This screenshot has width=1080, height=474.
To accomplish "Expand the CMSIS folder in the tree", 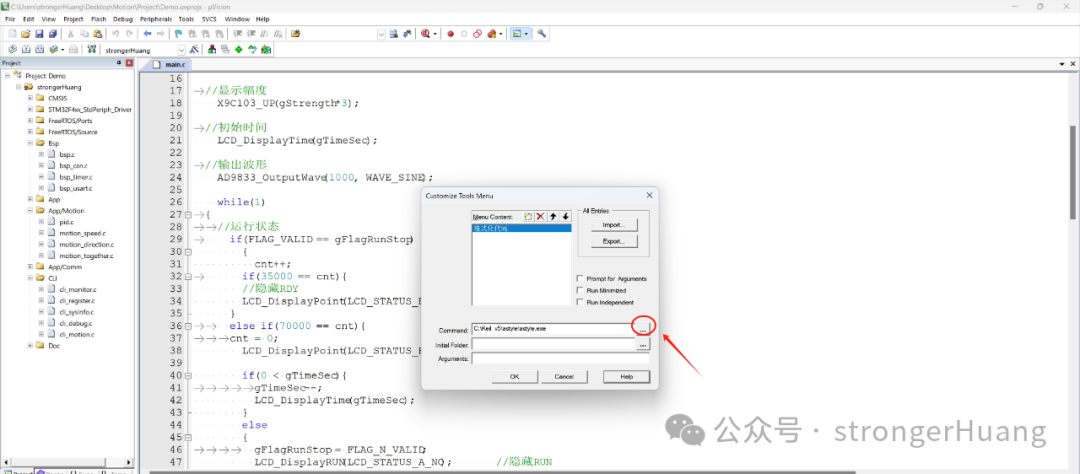I will (30, 98).
